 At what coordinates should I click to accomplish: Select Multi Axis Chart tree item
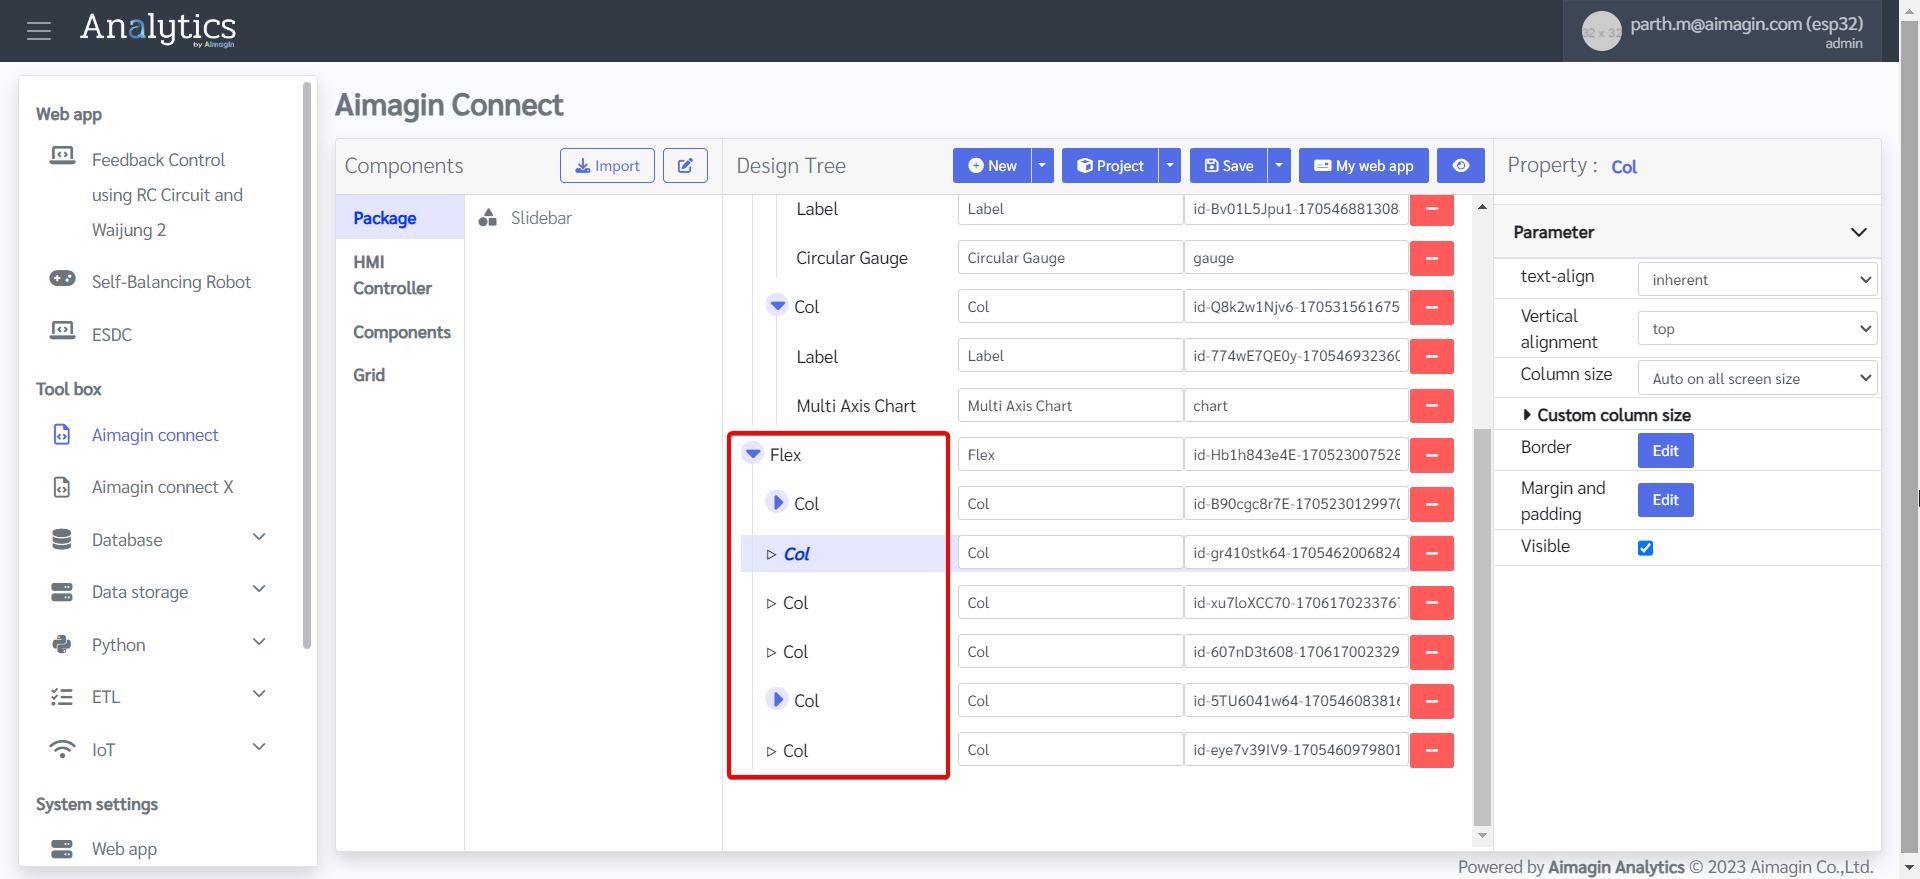856,406
